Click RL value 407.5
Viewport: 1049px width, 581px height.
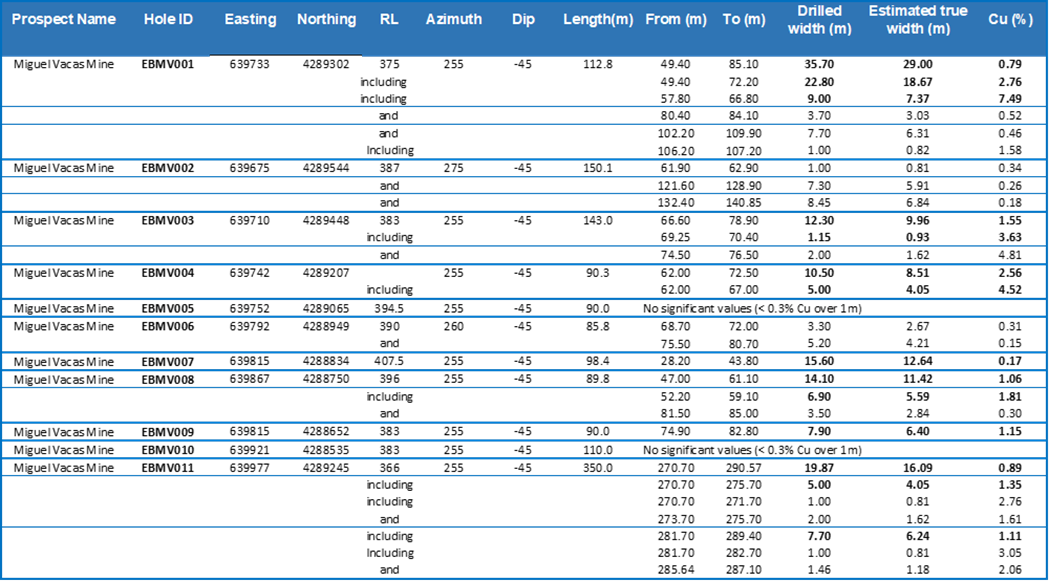click(x=388, y=362)
